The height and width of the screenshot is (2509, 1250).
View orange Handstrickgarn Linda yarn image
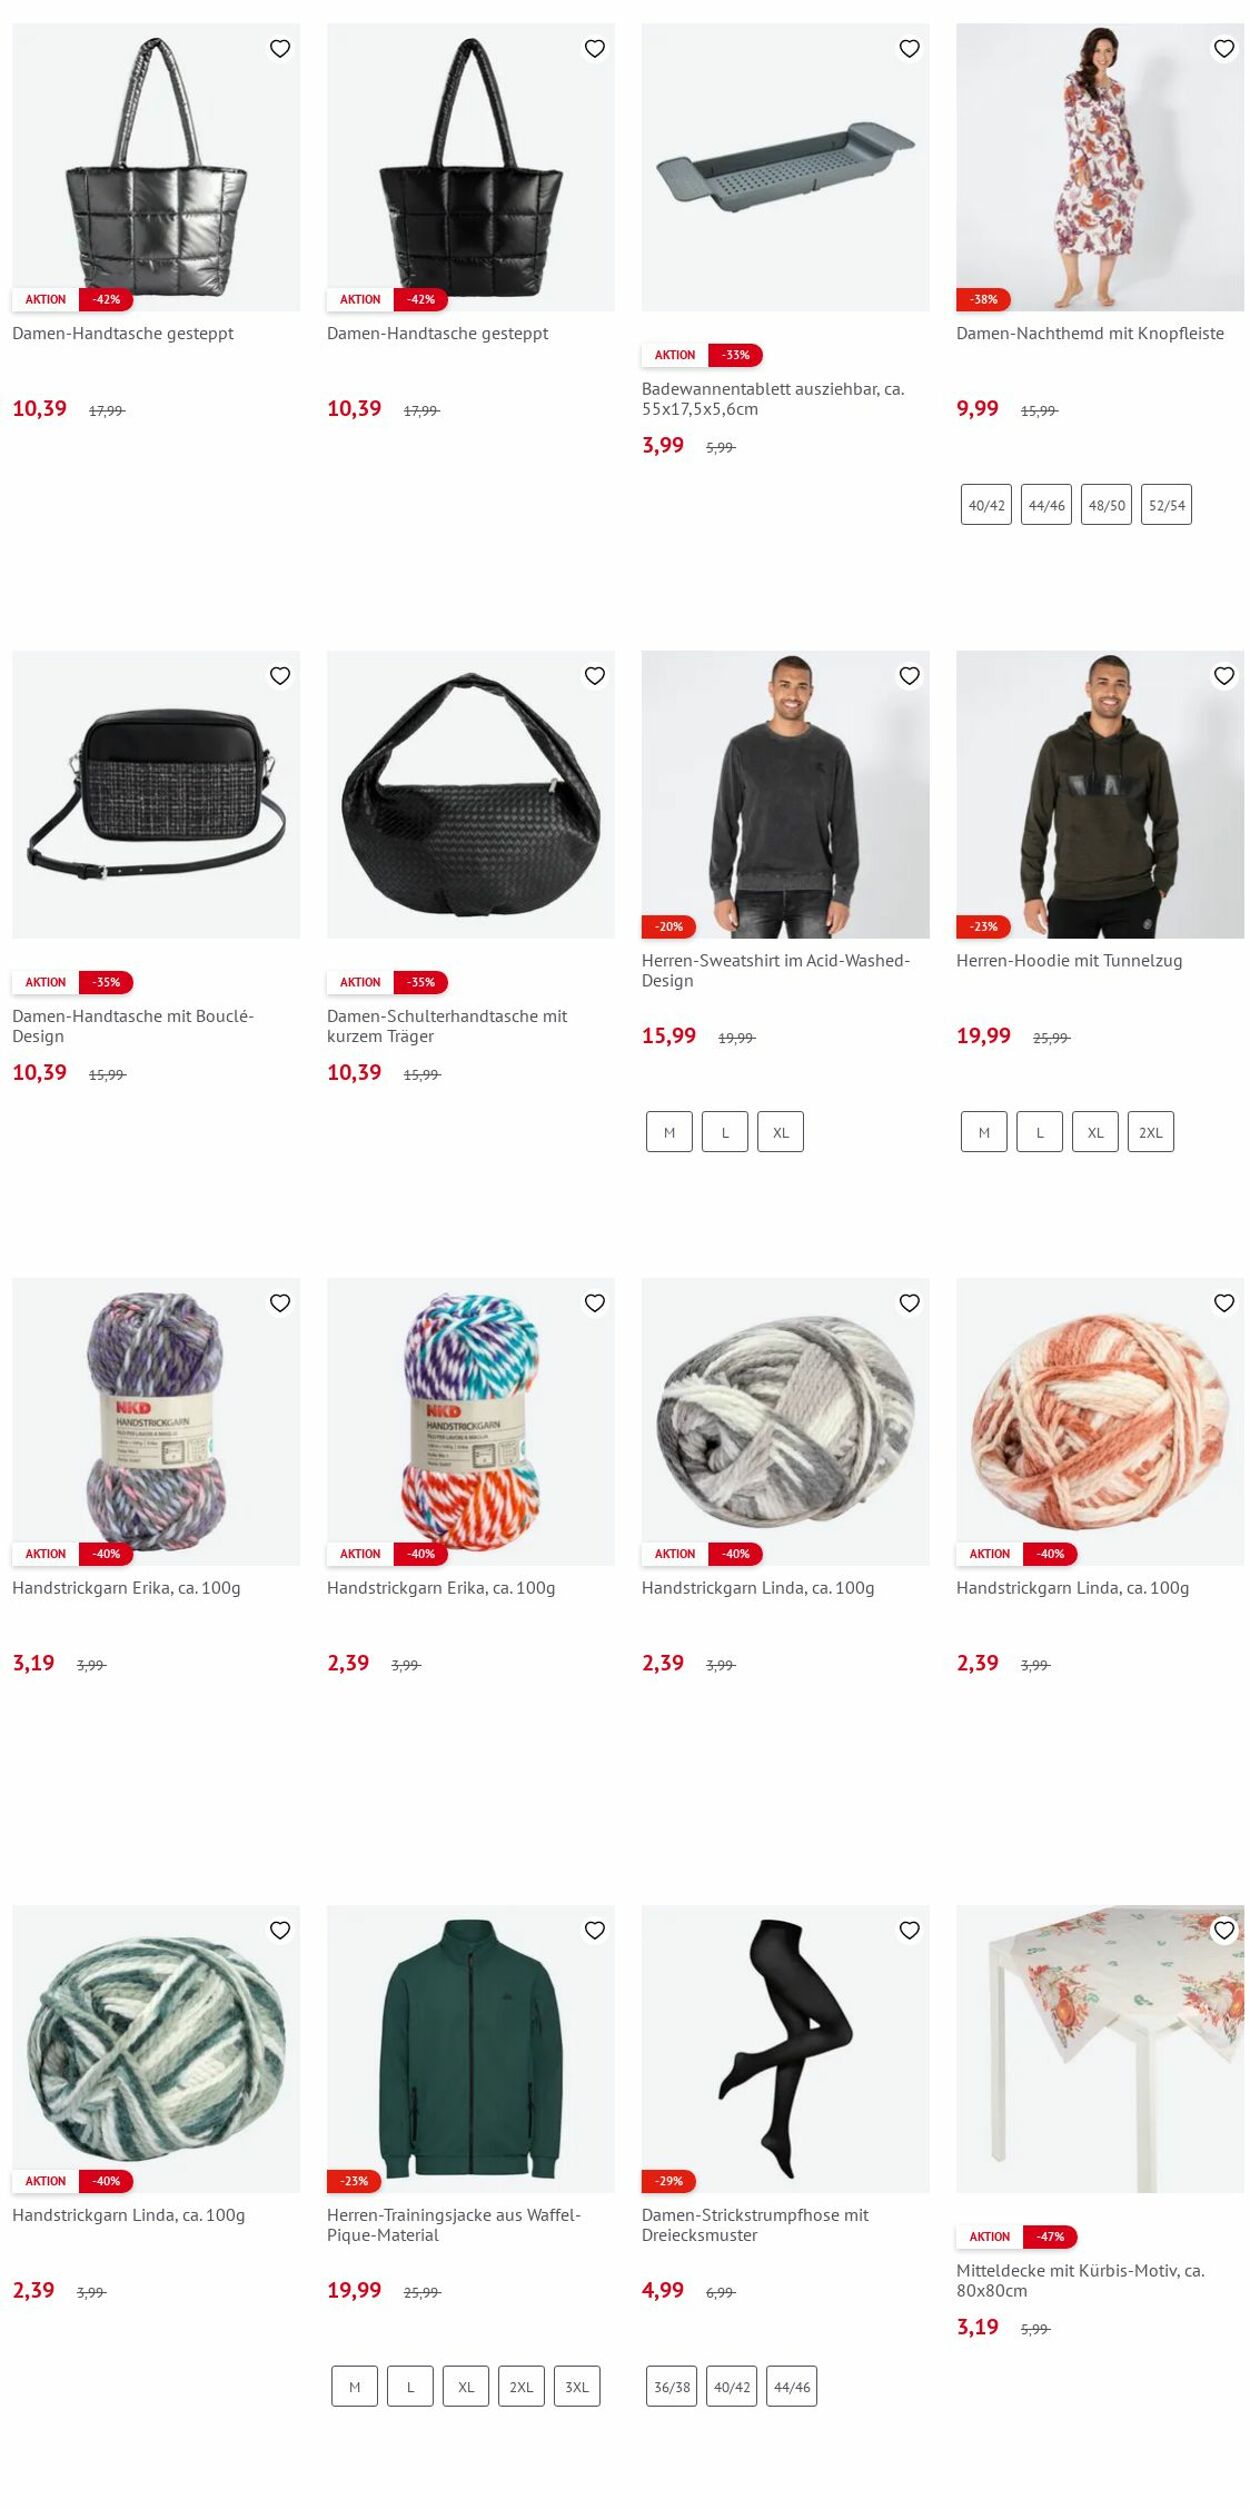[x=1100, y=1421]
